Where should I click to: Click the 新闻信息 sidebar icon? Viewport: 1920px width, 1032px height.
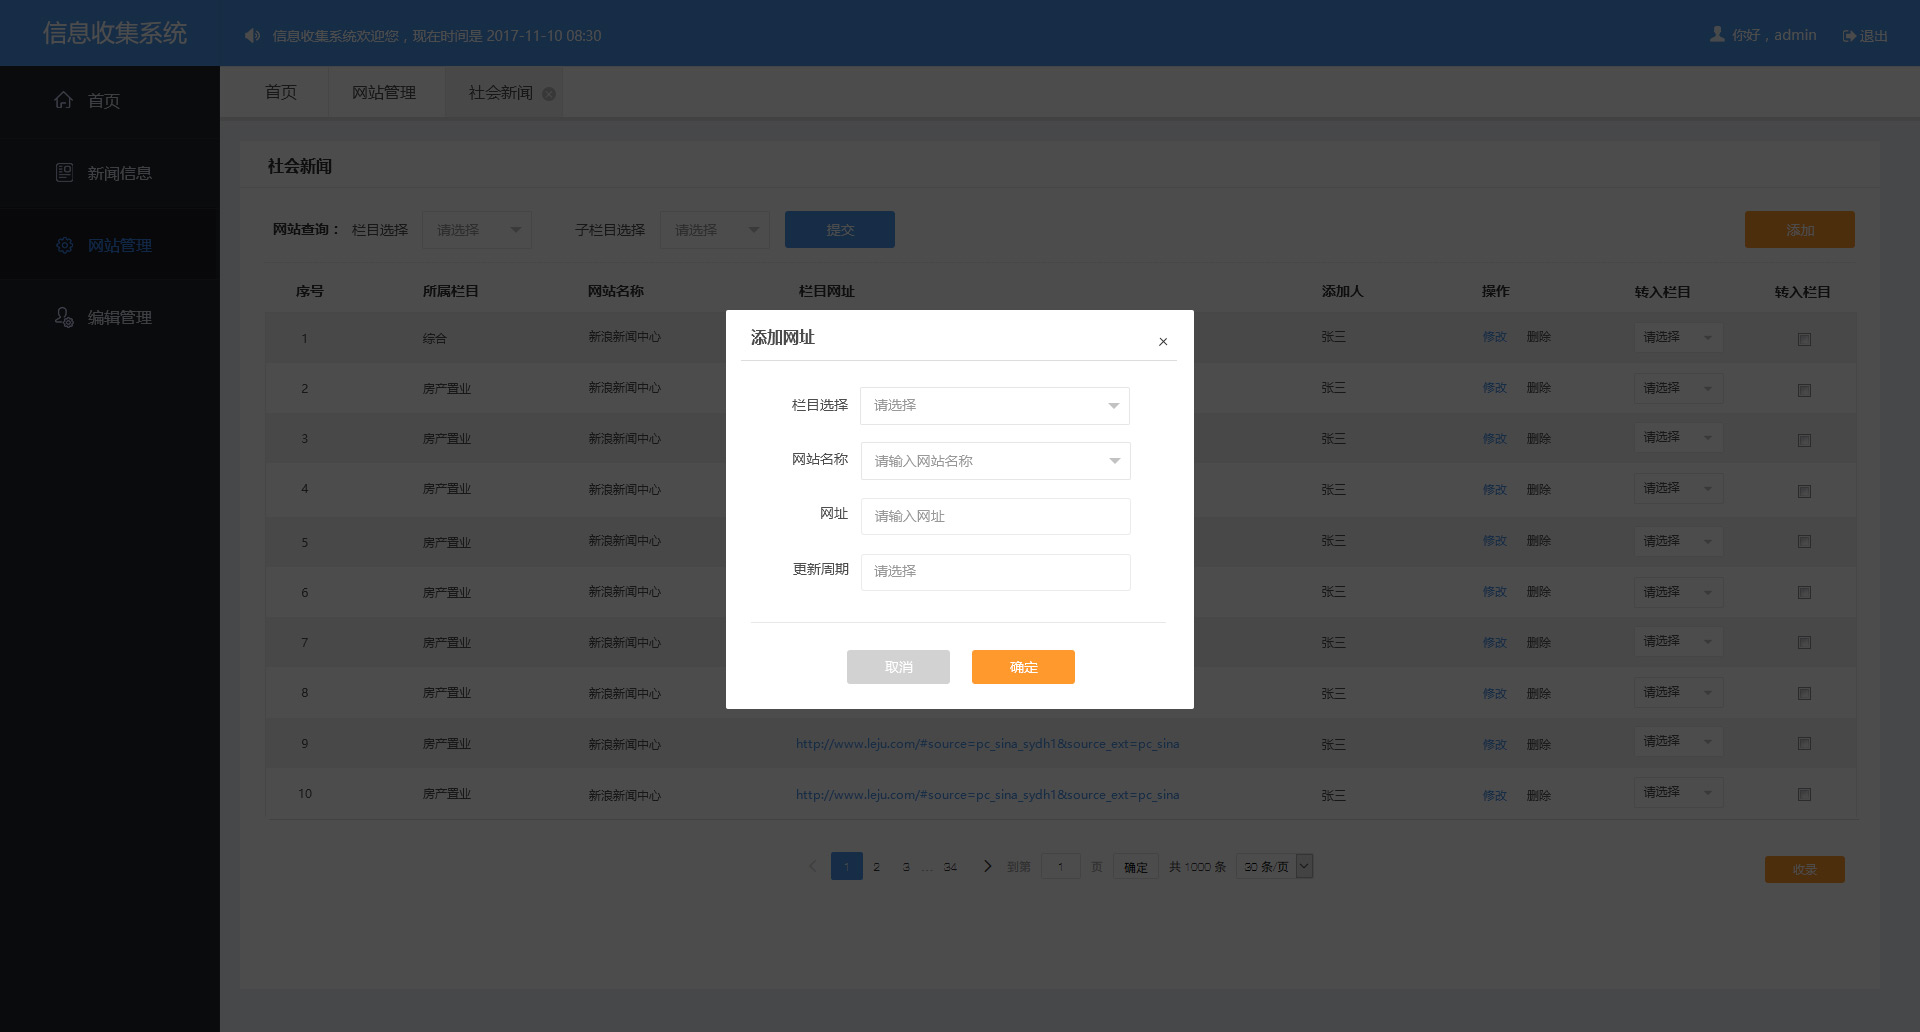(x=64, y=172)
